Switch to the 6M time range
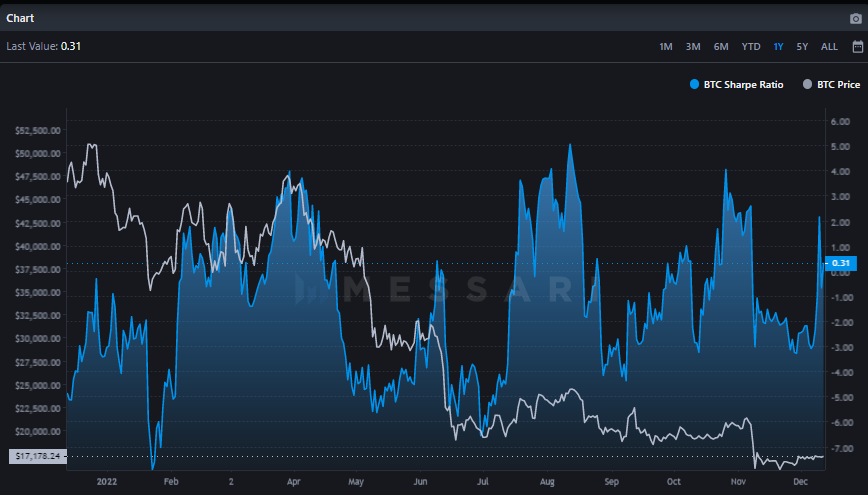Image resolution: width=868 pixels, height=495 pixels. 721,47
